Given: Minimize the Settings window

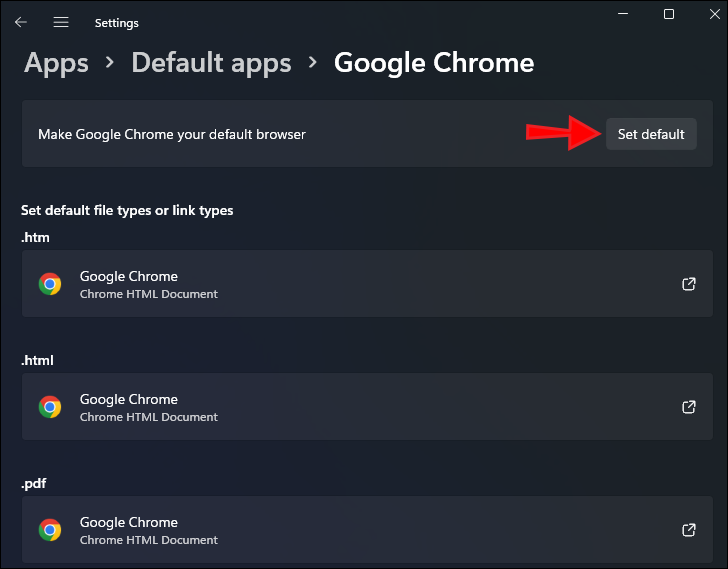Looking at the screenshot, I should pyautogui.click(x=622, y=14).
